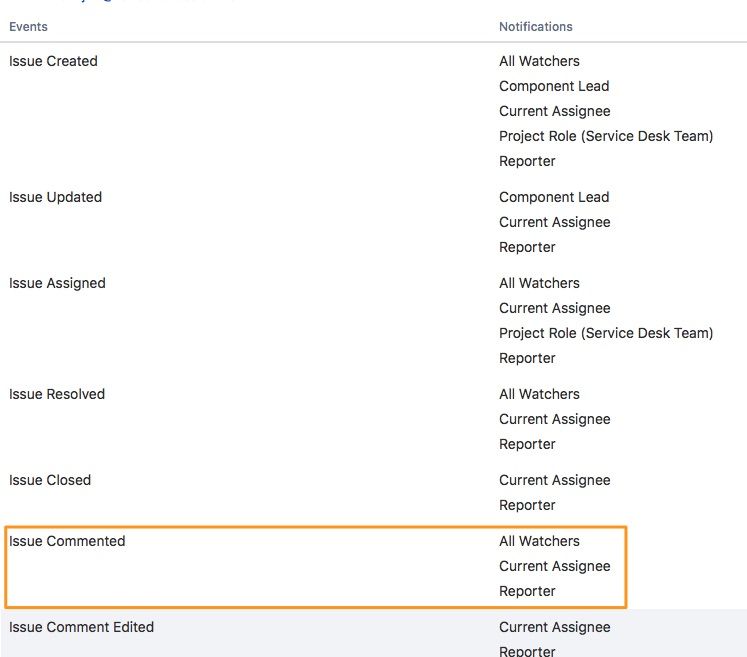Click the Events column header
Screen dimensions: 747x657
pyautogui.click(x=28, y=27)
